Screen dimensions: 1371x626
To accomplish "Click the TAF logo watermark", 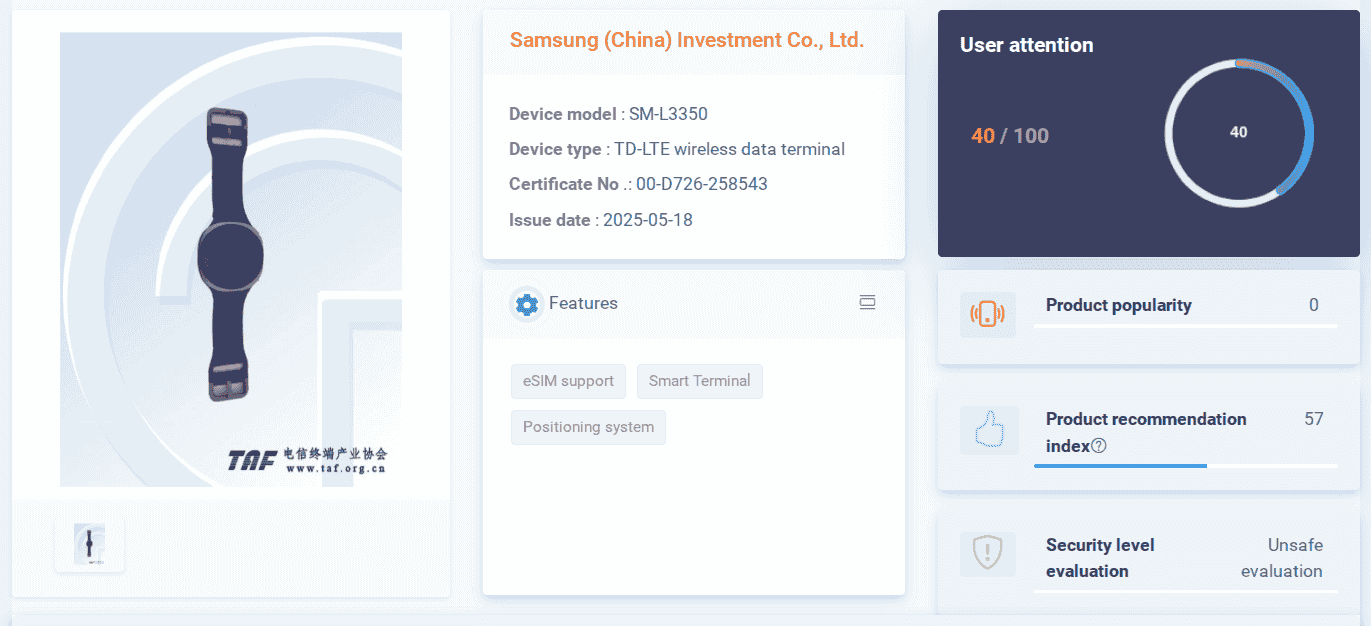I will 306,459.
